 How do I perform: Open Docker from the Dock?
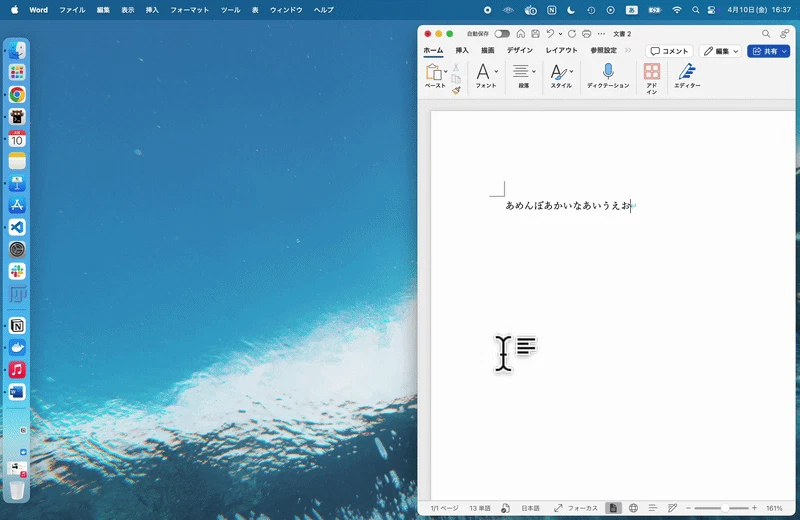point(17,348)
